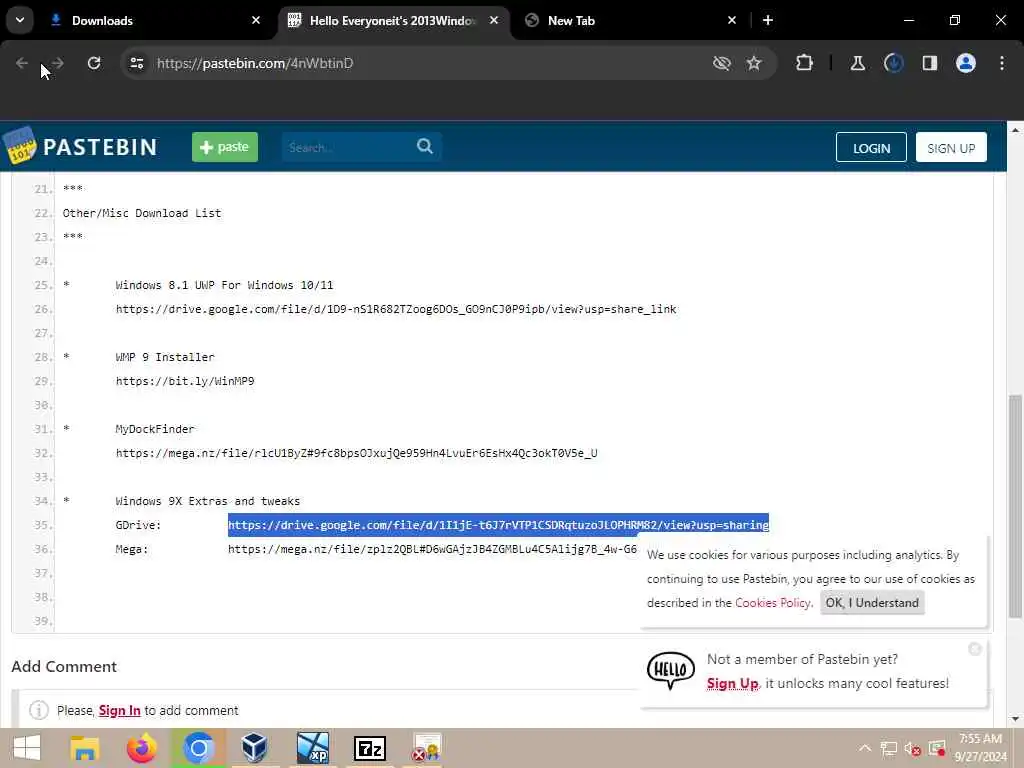Close the Hello Everyone Pastebin tab
Image resolution: width=1024 pixels, height=768 pixels.
click(494, 20)
